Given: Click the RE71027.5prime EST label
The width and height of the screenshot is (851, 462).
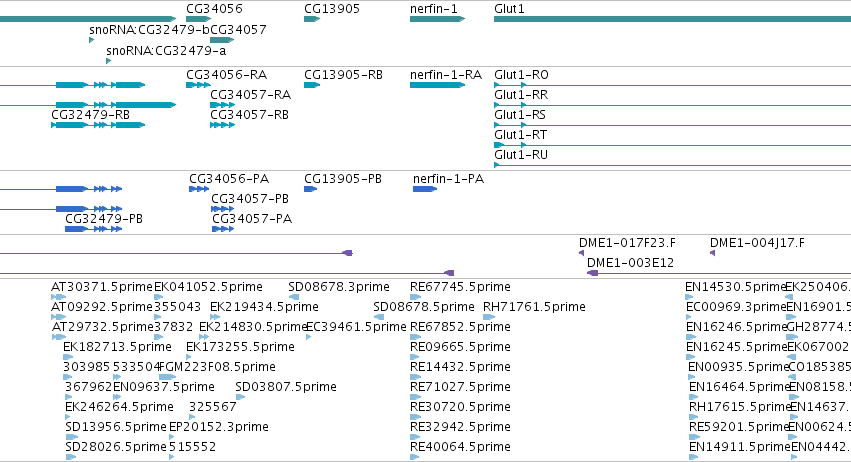Looking at the screenshot, I should [x=460, y=387].
